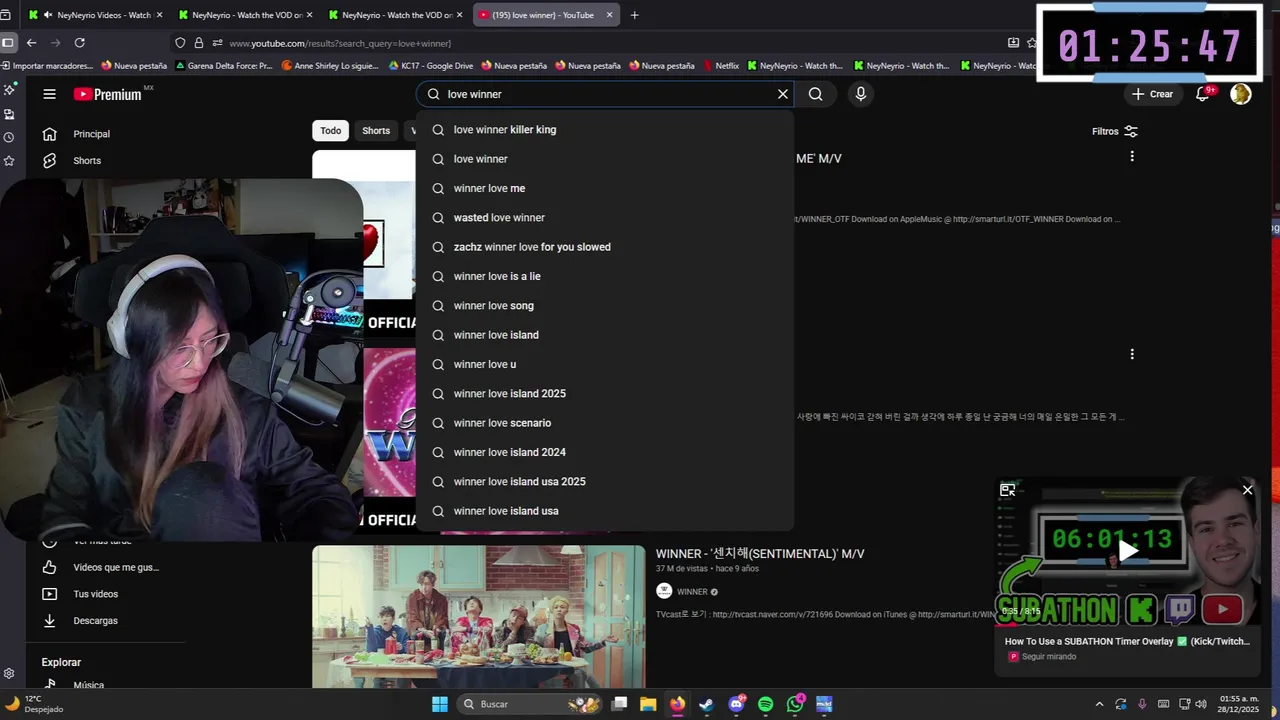Screen dimensions: 1280x720
Task: Select the Shorts filter chip
Action: [376, 131]
